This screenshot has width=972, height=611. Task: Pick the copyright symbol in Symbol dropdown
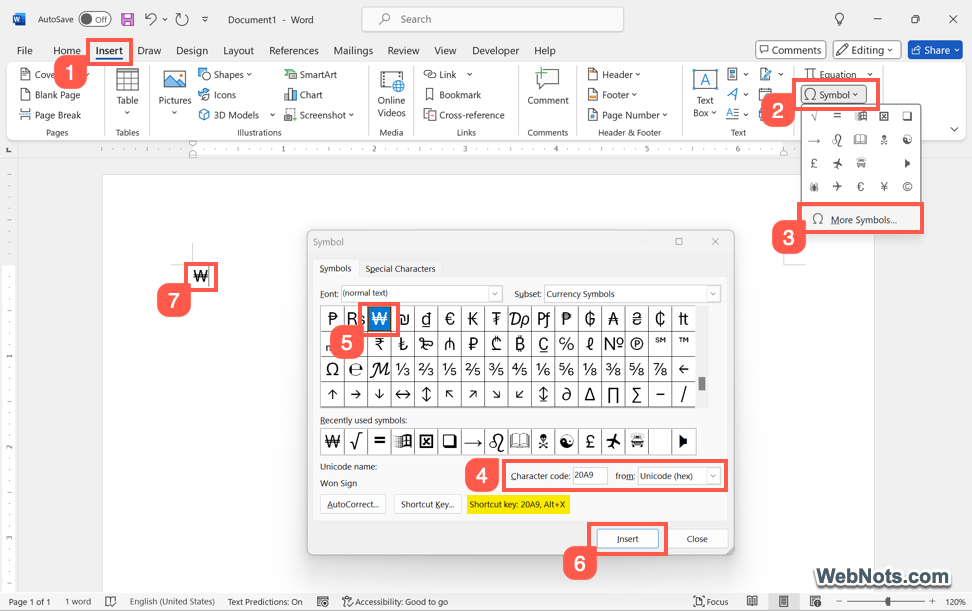[x=907, y=187]
